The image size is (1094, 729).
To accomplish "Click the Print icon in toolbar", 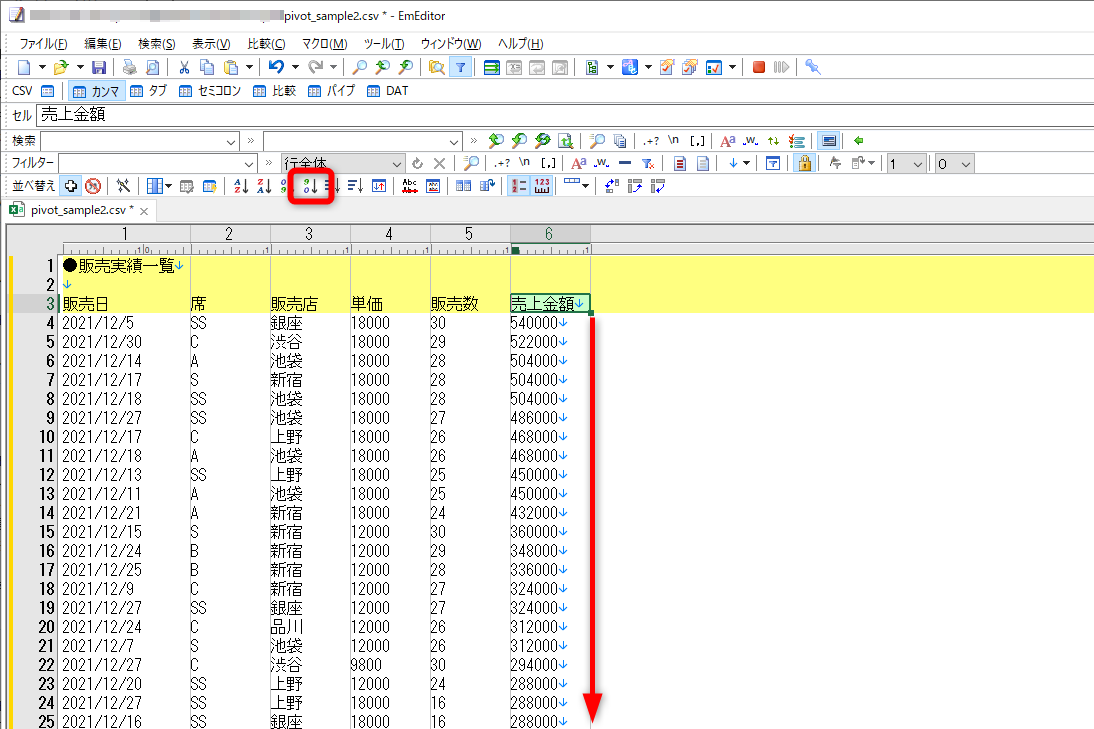I will point(129,67).
